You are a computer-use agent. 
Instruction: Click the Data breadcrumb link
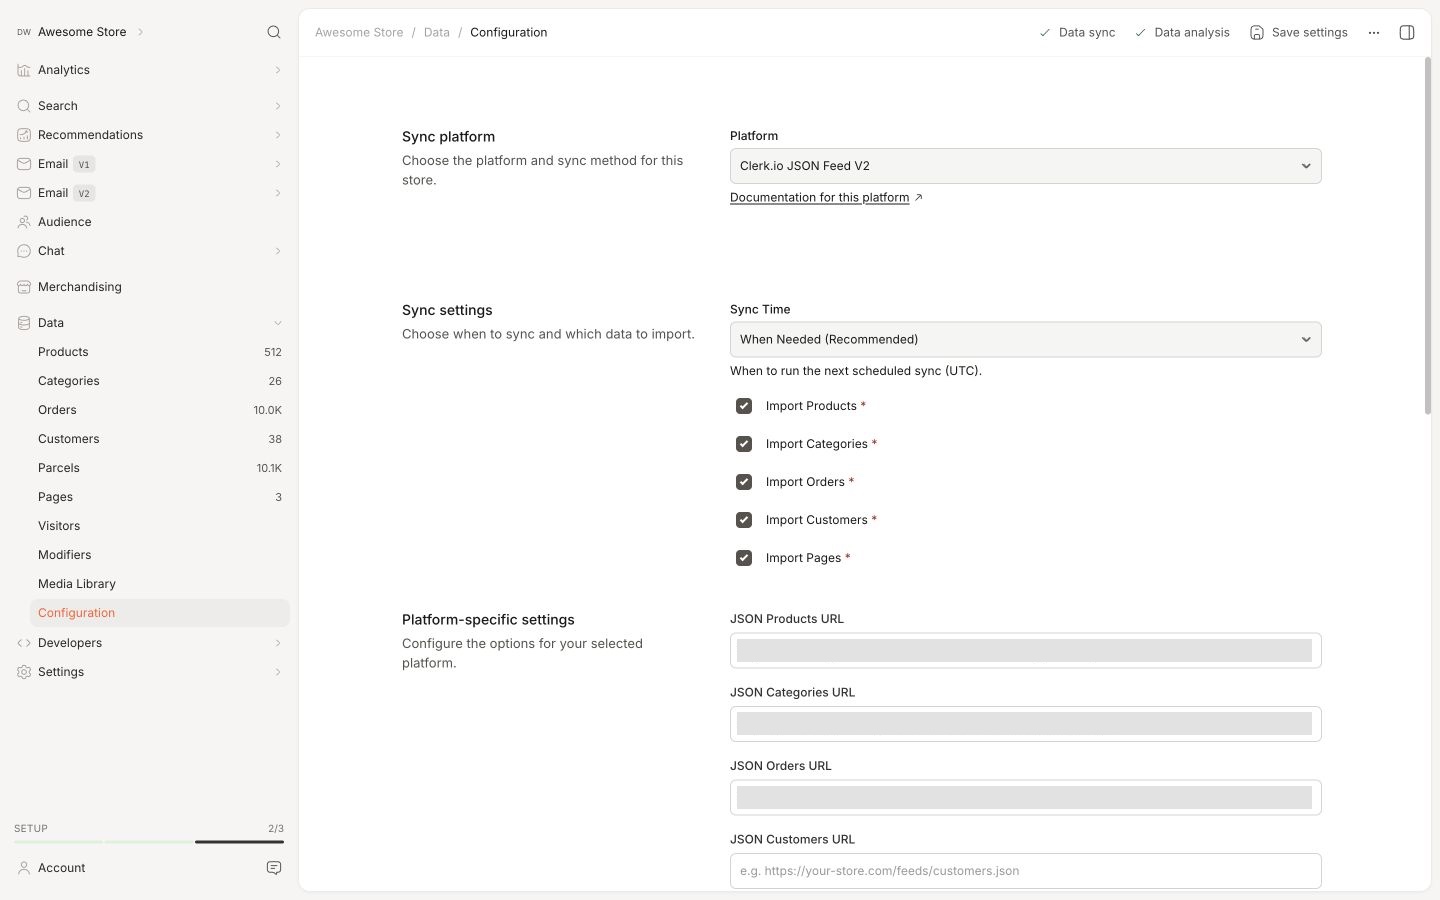click(x=437, y=32)
